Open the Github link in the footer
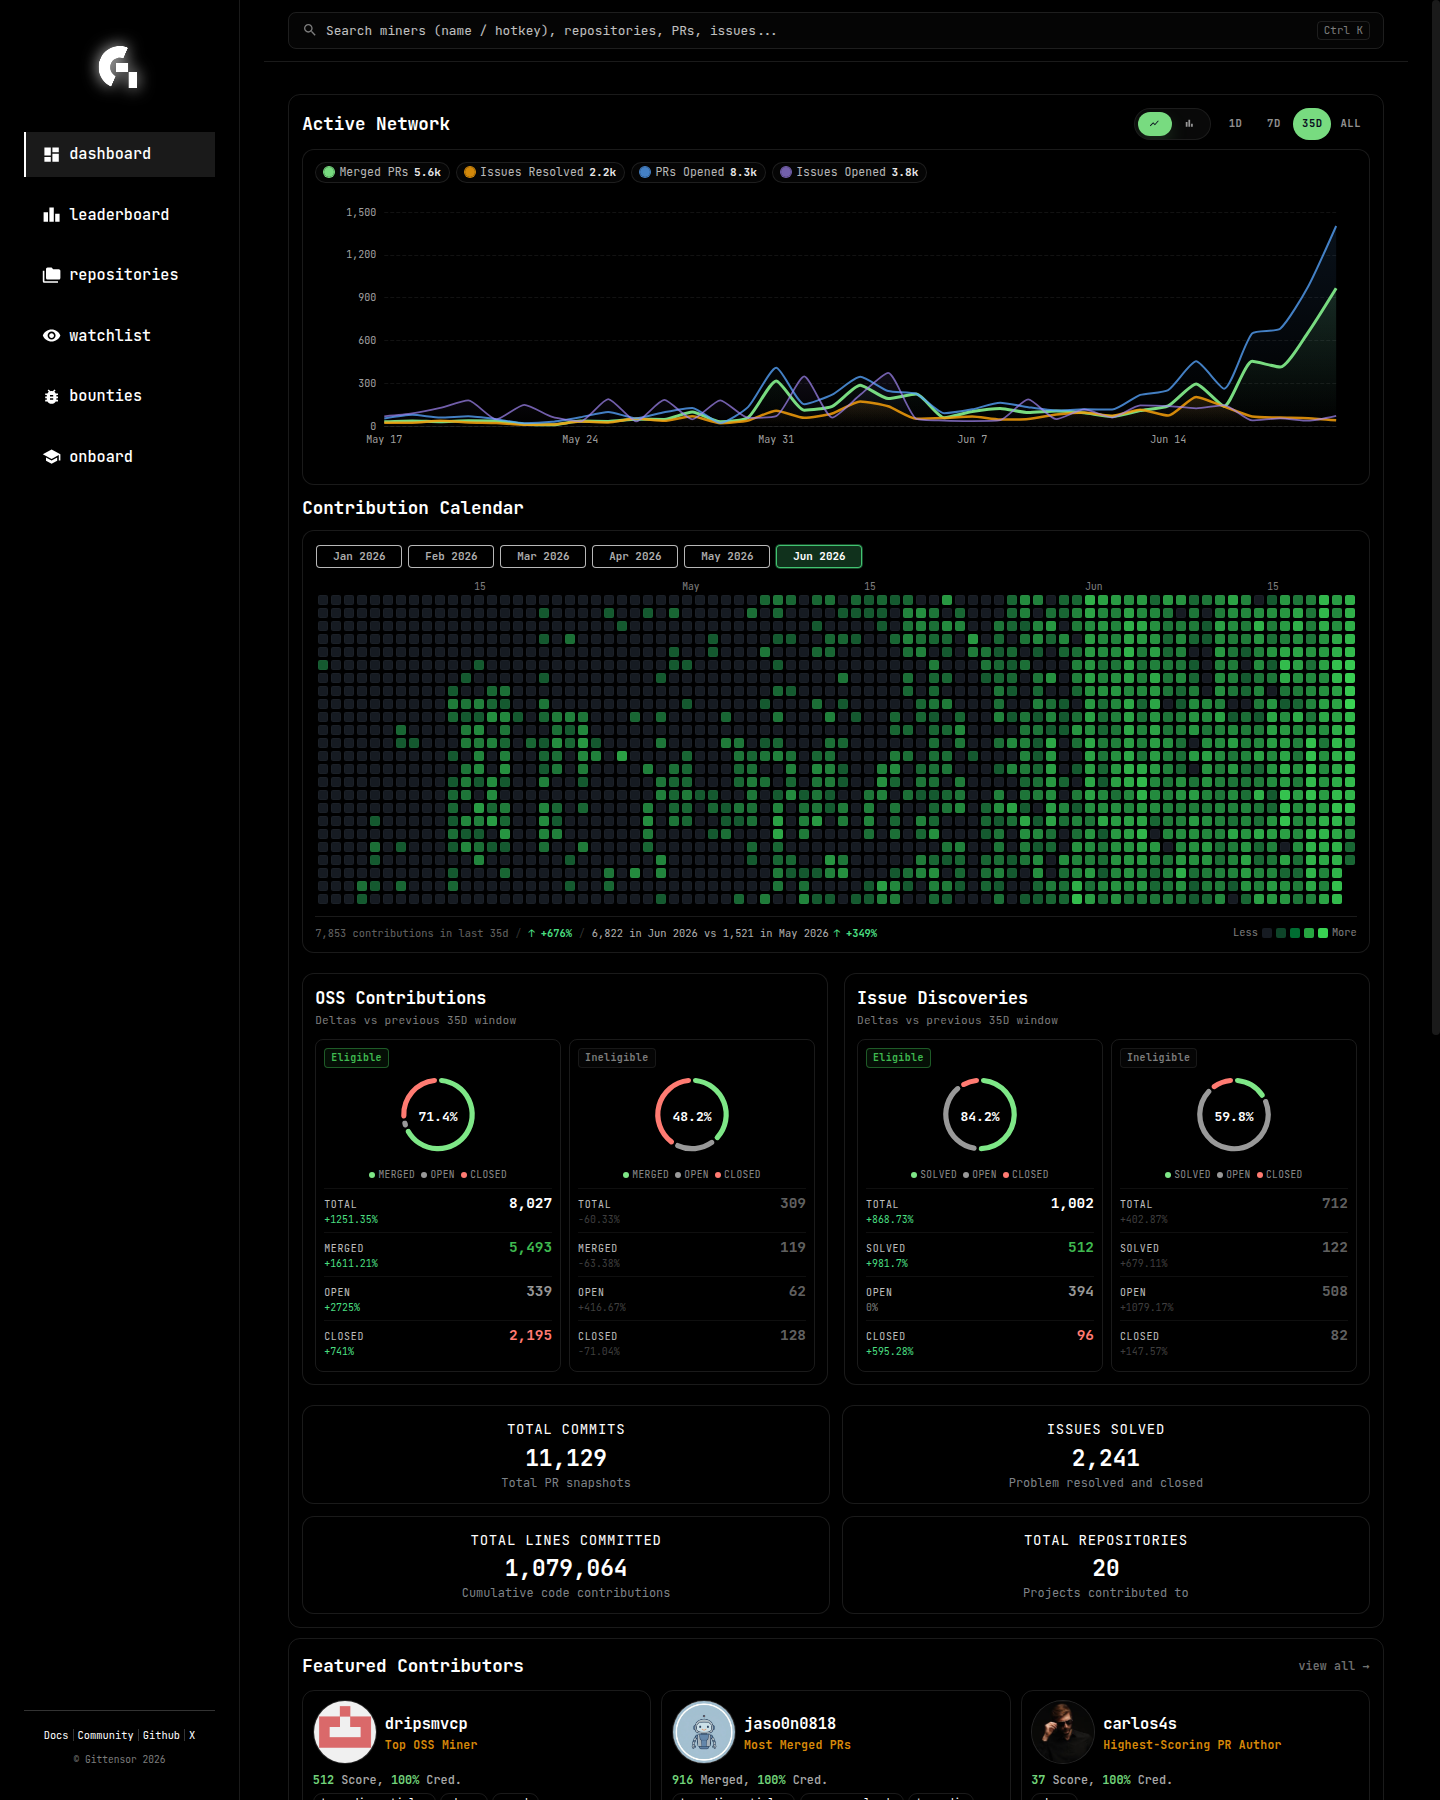Screen dimensions: 1440x1800 161,1735
